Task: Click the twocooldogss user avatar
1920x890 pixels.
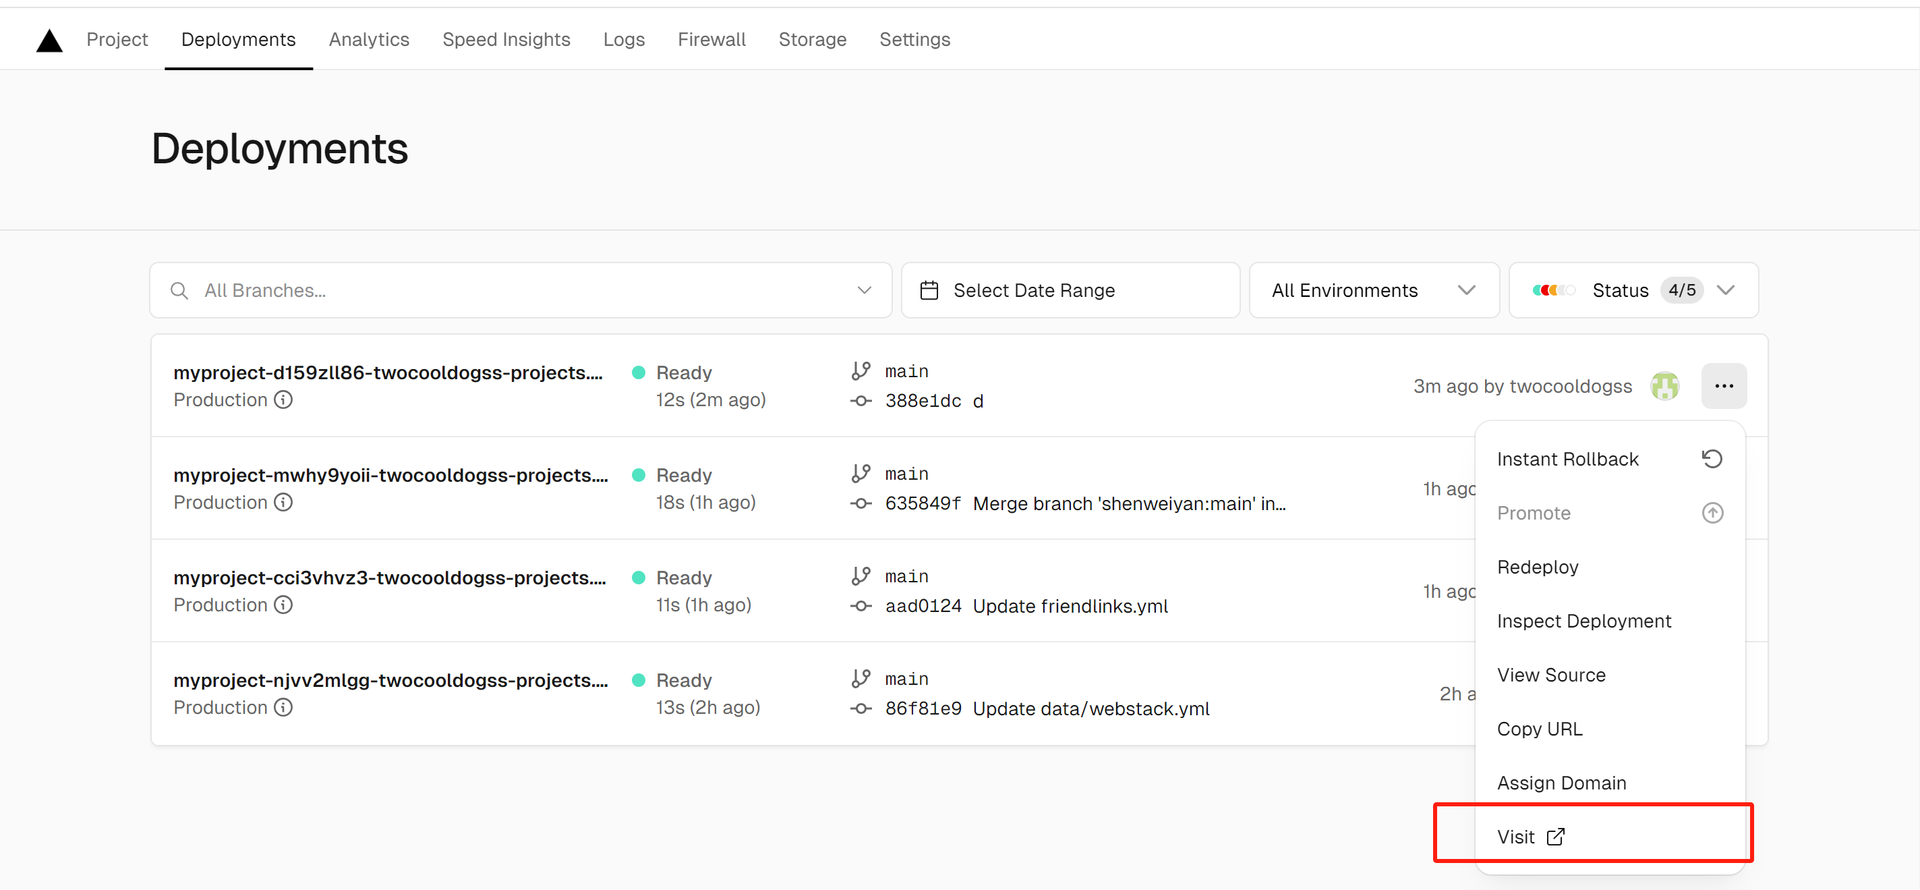Action: [1664, 386]
